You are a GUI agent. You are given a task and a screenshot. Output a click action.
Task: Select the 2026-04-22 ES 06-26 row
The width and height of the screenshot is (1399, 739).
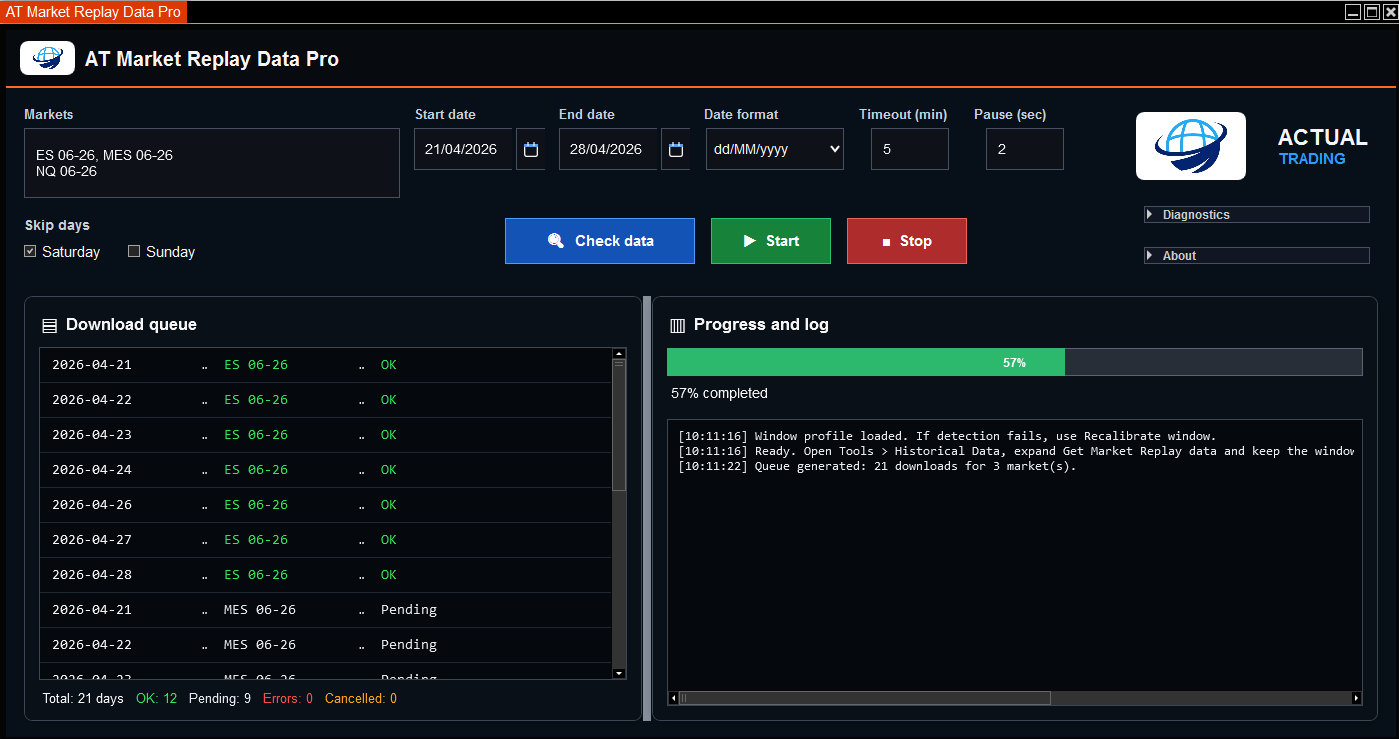(326, 400)
